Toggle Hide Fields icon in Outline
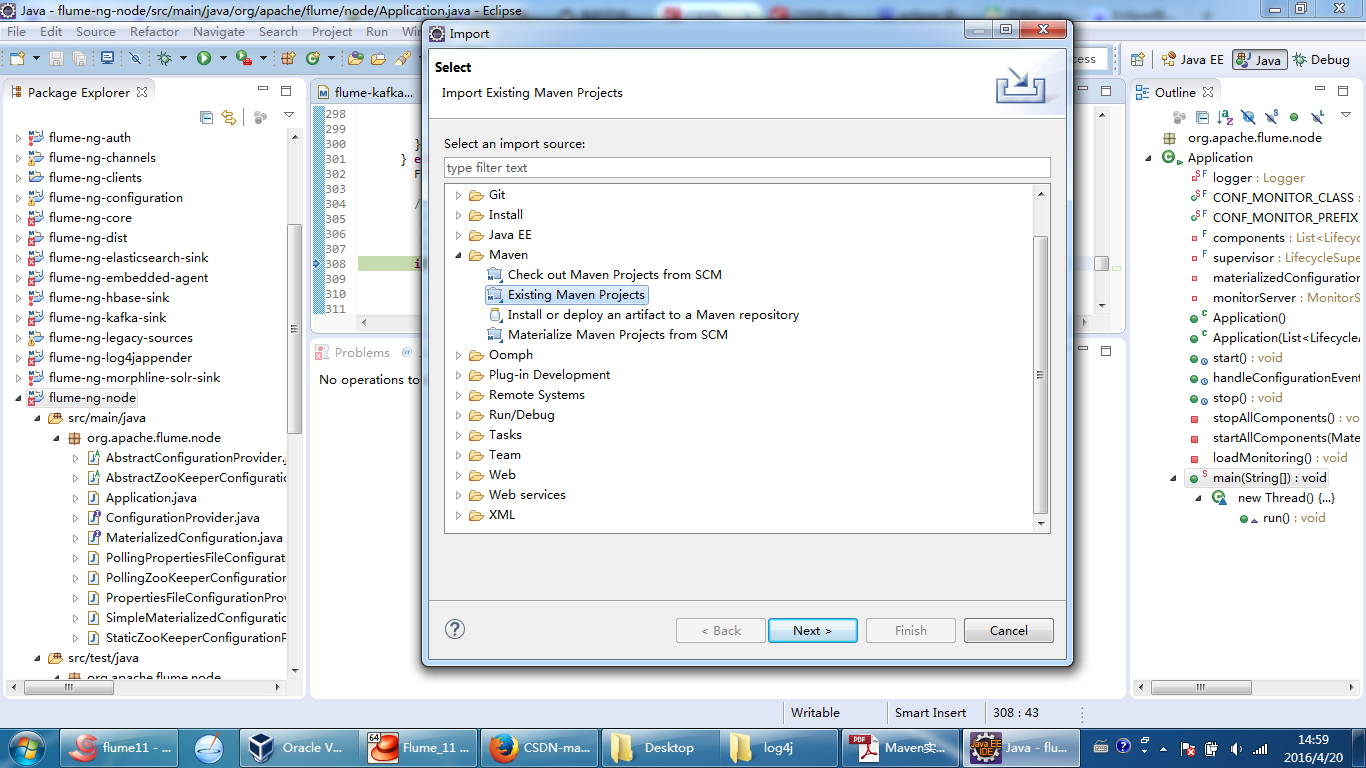 point(1248,117)
